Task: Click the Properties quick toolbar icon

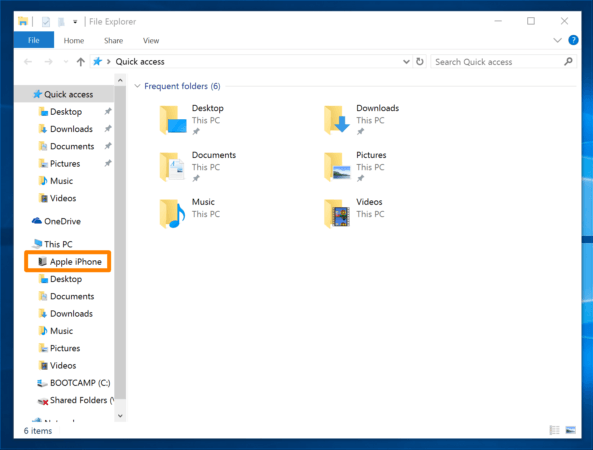Action: point(46,22)
